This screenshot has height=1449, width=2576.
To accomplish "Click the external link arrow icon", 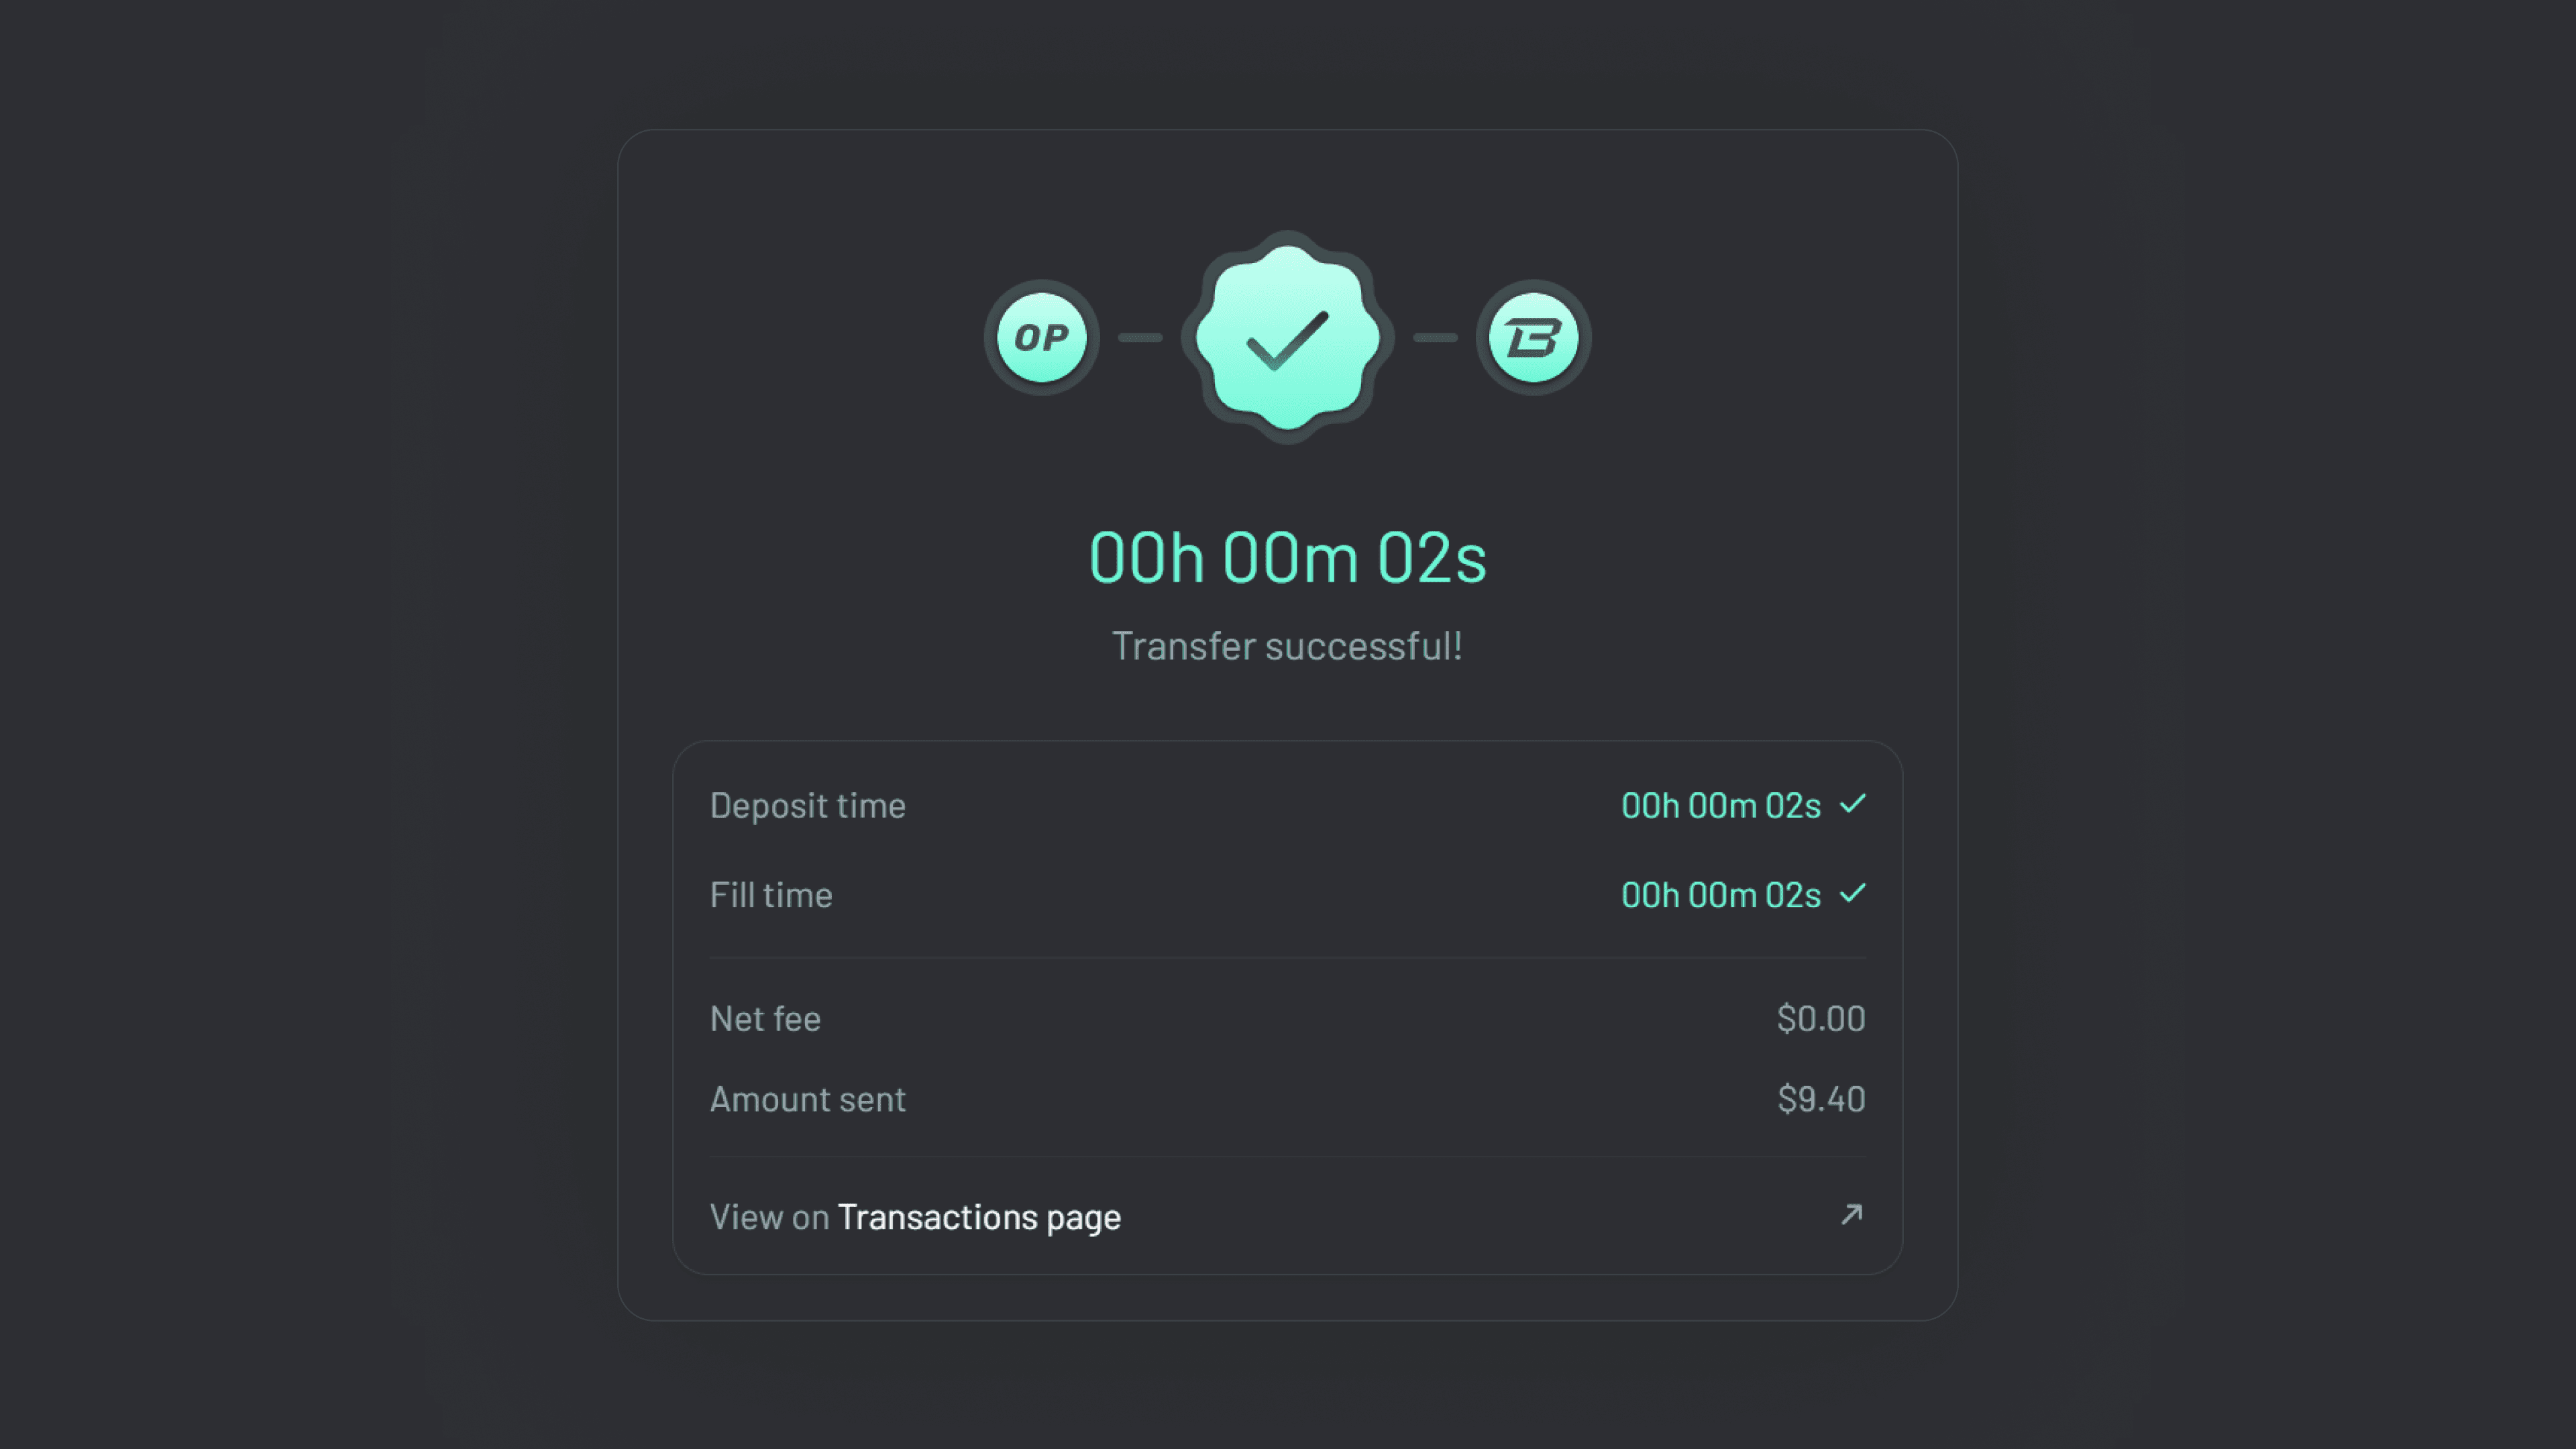I will tap(1851, 1215).
